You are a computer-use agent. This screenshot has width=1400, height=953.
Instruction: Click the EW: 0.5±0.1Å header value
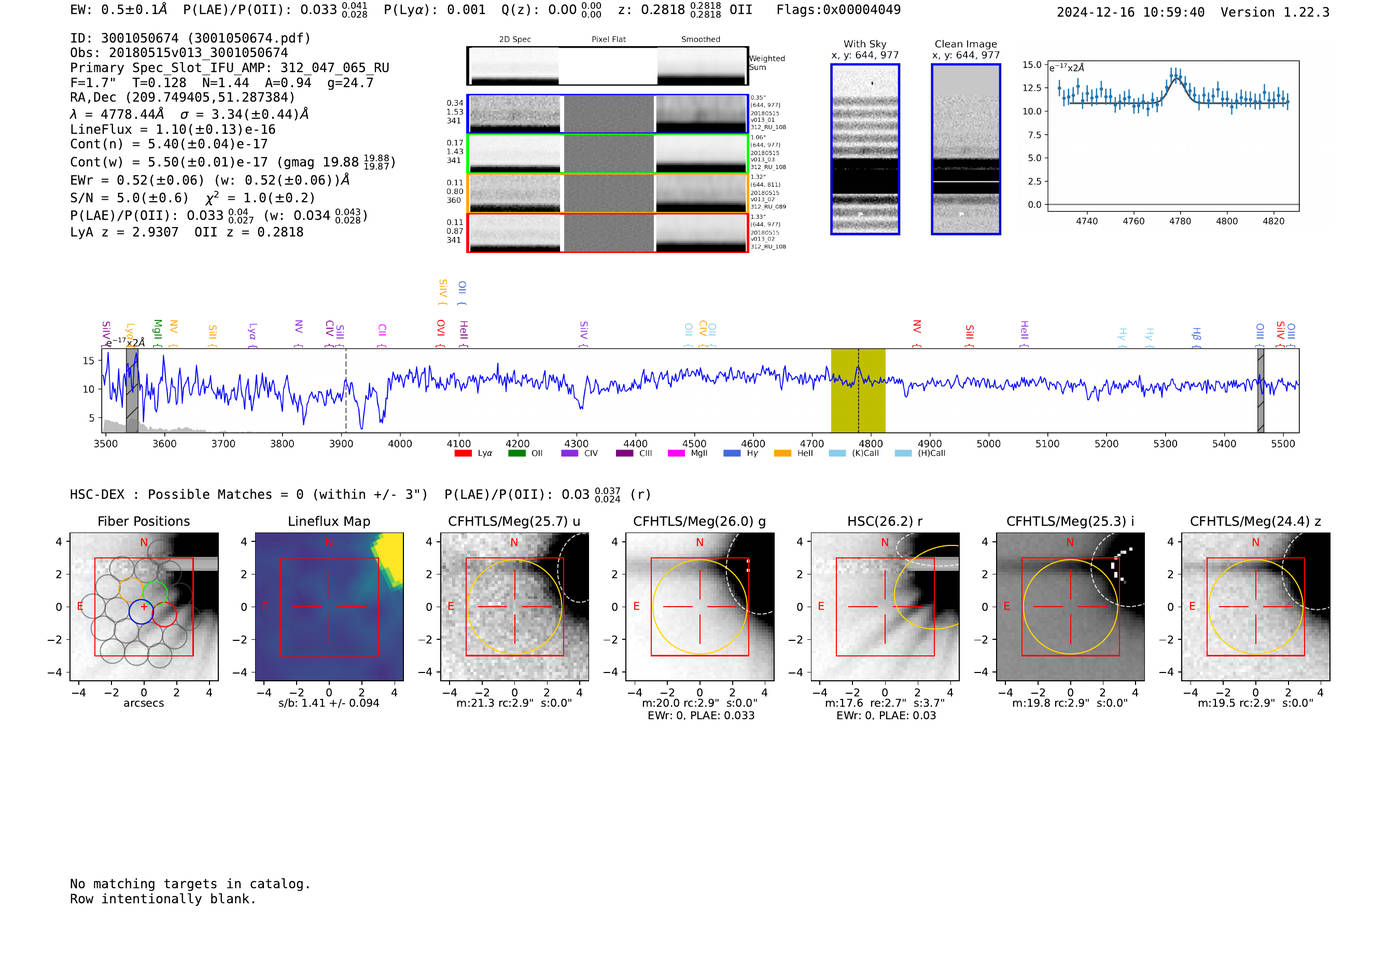[x=119, y=9]
